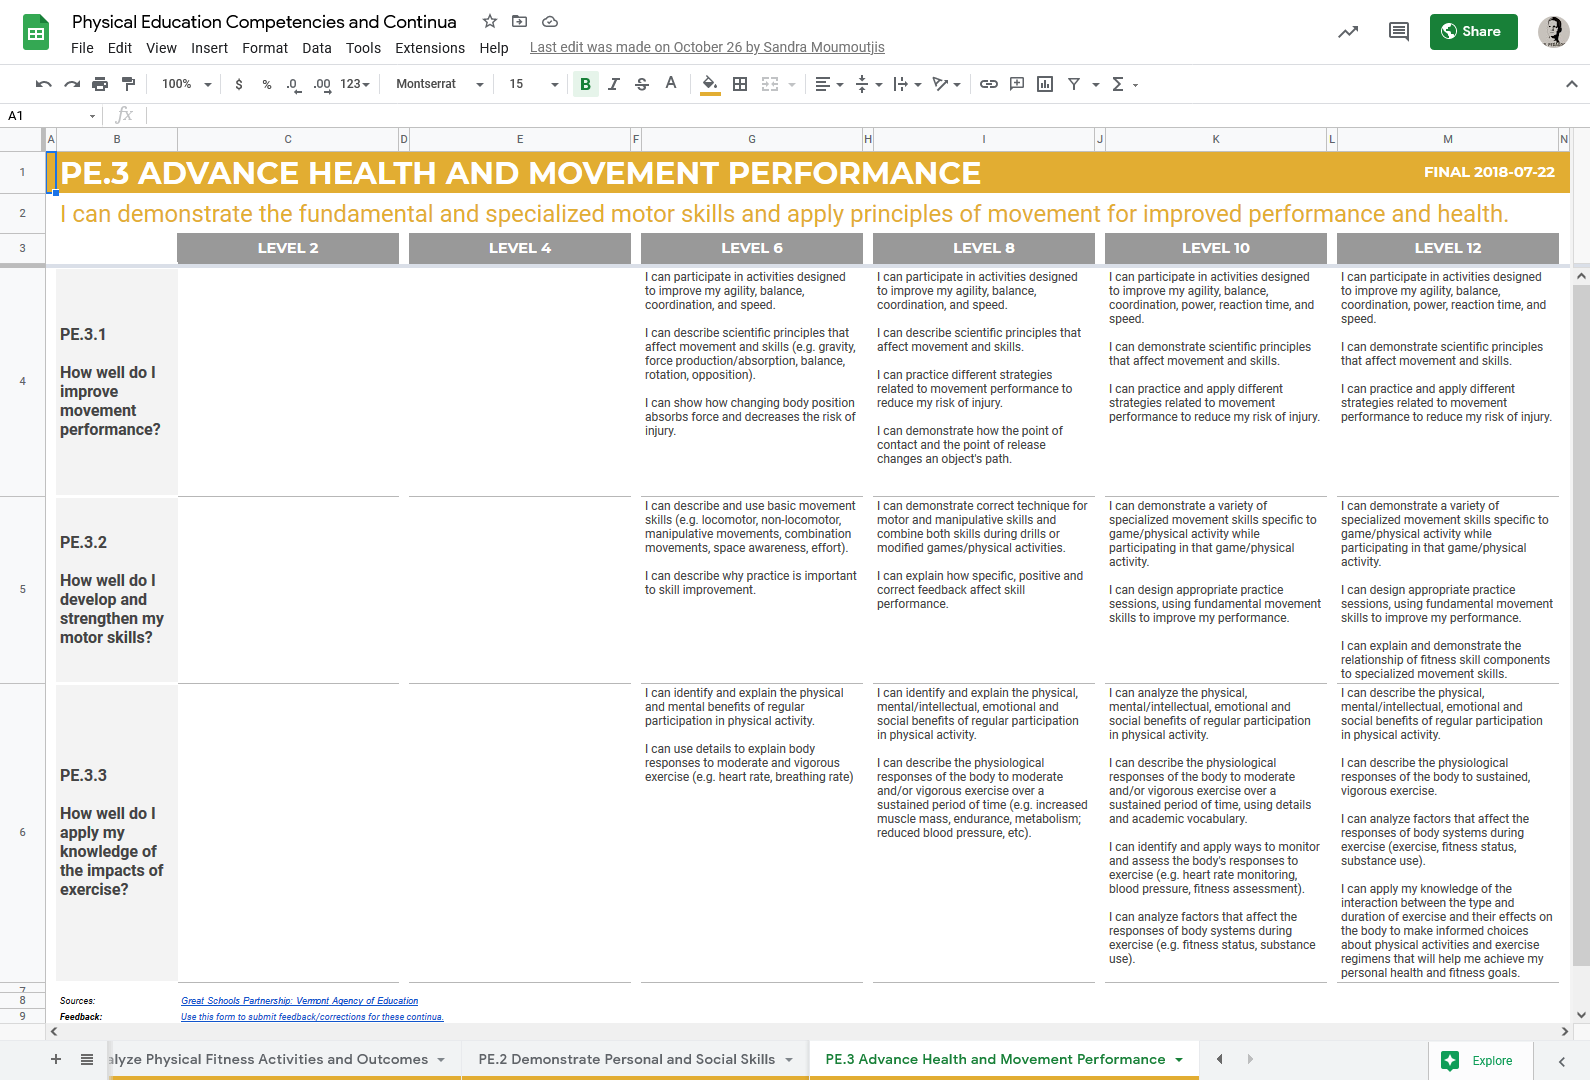Viewport: 1590px width, 1080px height.
Task: Click the green Share button
Action: coord(1473,32)
